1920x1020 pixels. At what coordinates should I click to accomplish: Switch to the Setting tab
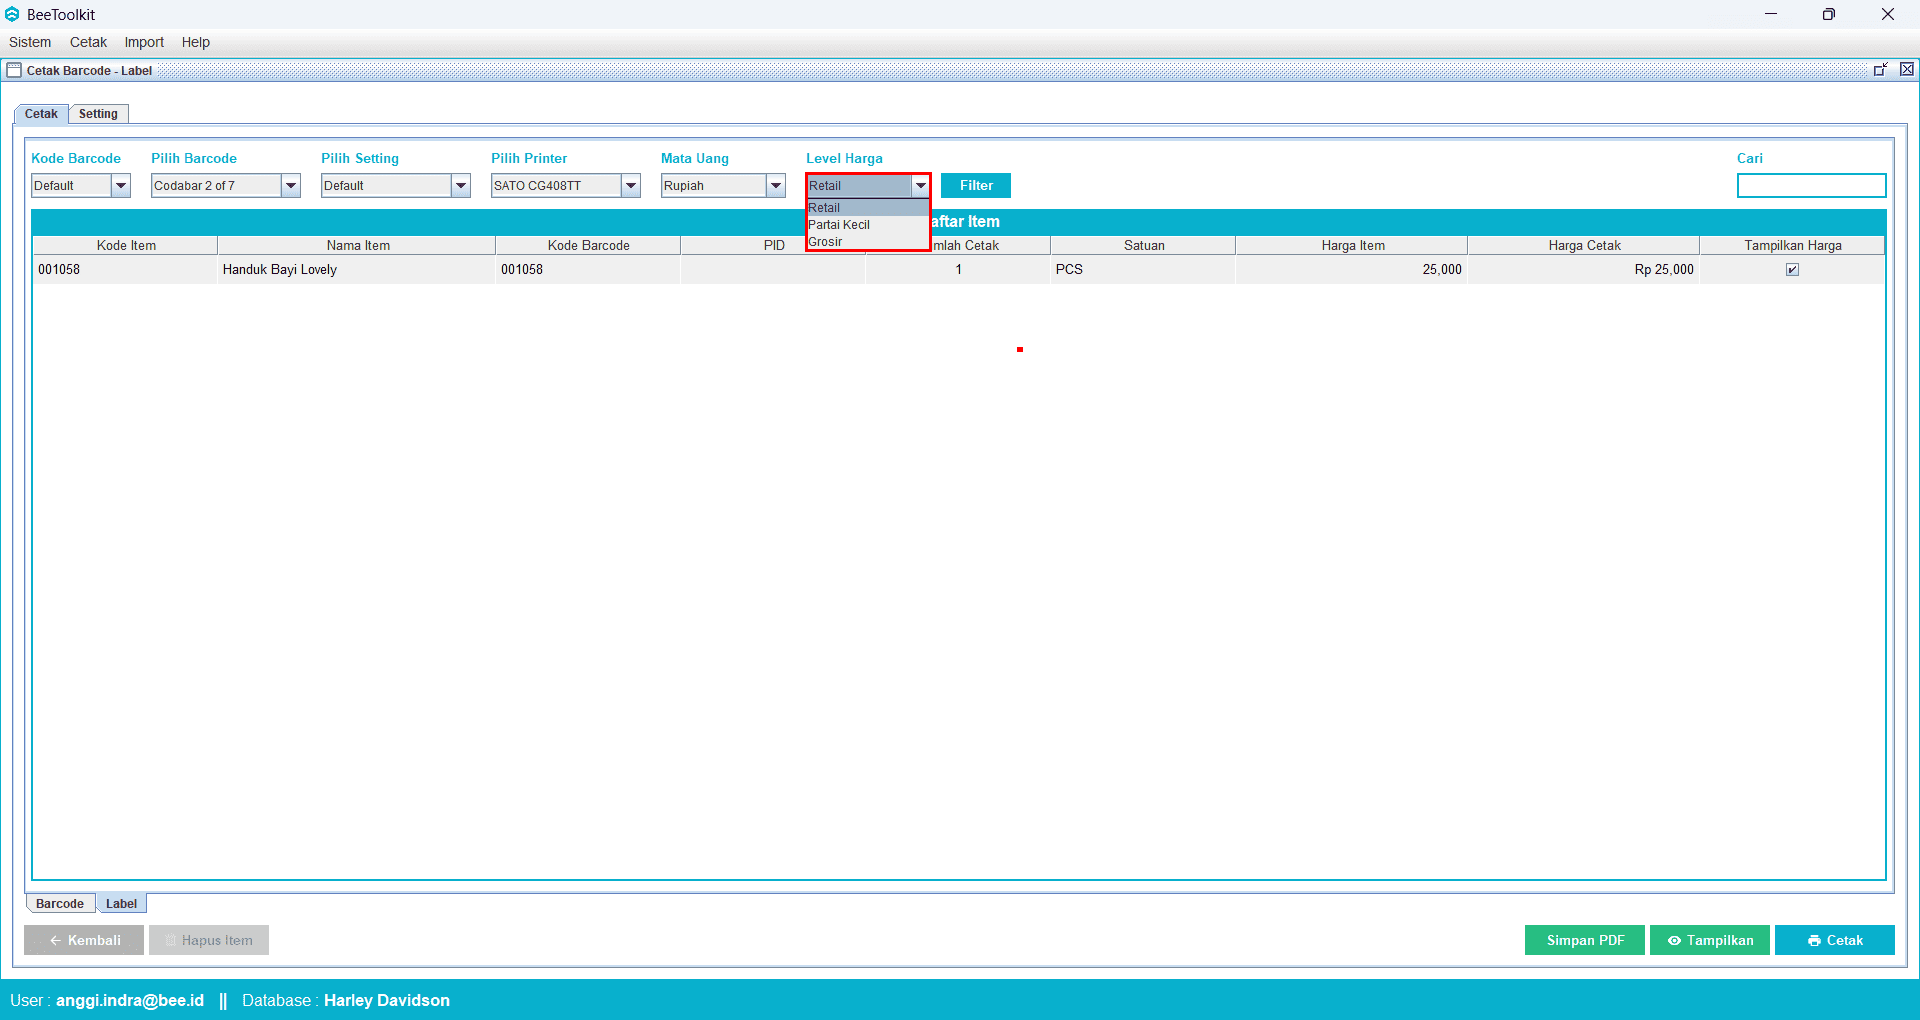coord(98,114)
